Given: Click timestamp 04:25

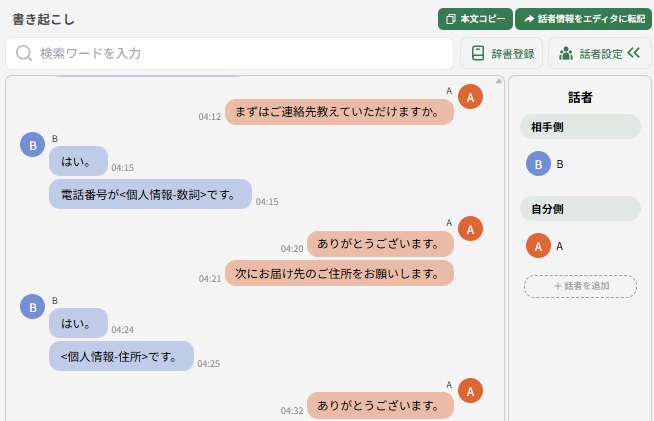Looking at the screenshot, I should [x=209, y=364].
